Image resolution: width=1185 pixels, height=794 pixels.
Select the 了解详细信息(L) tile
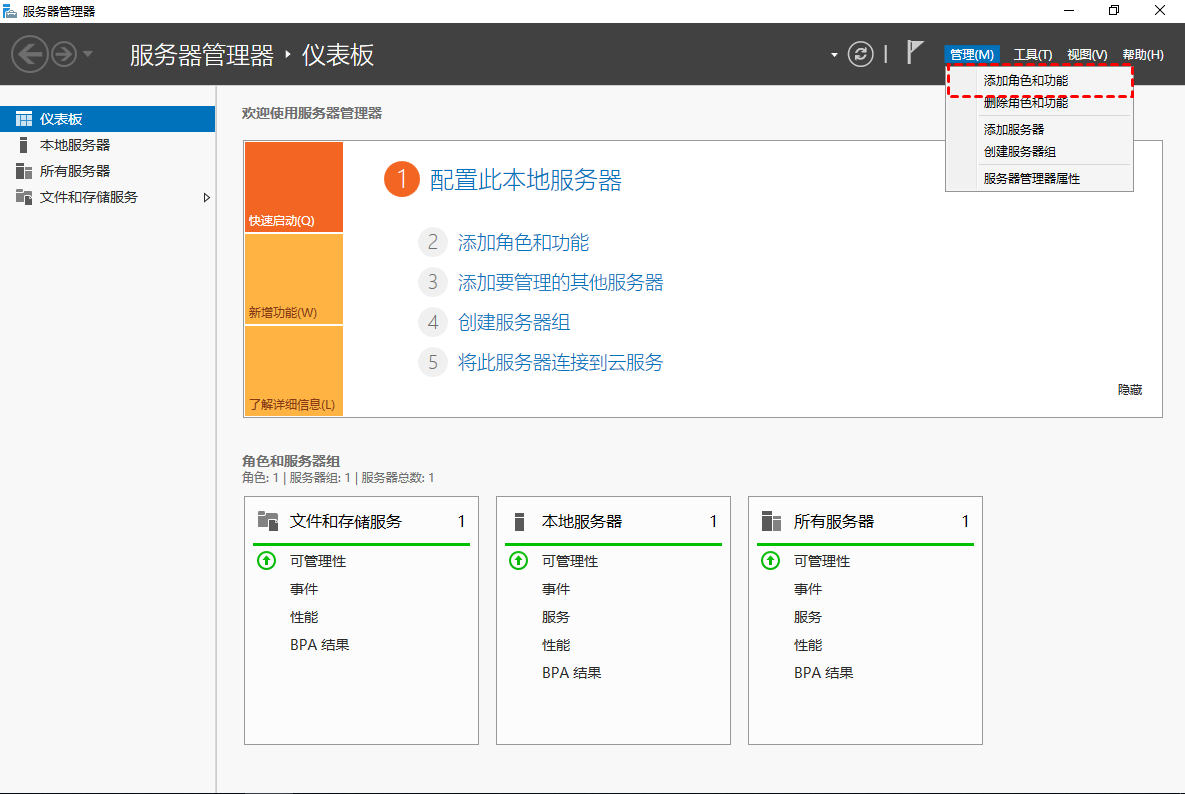(294, 371)
